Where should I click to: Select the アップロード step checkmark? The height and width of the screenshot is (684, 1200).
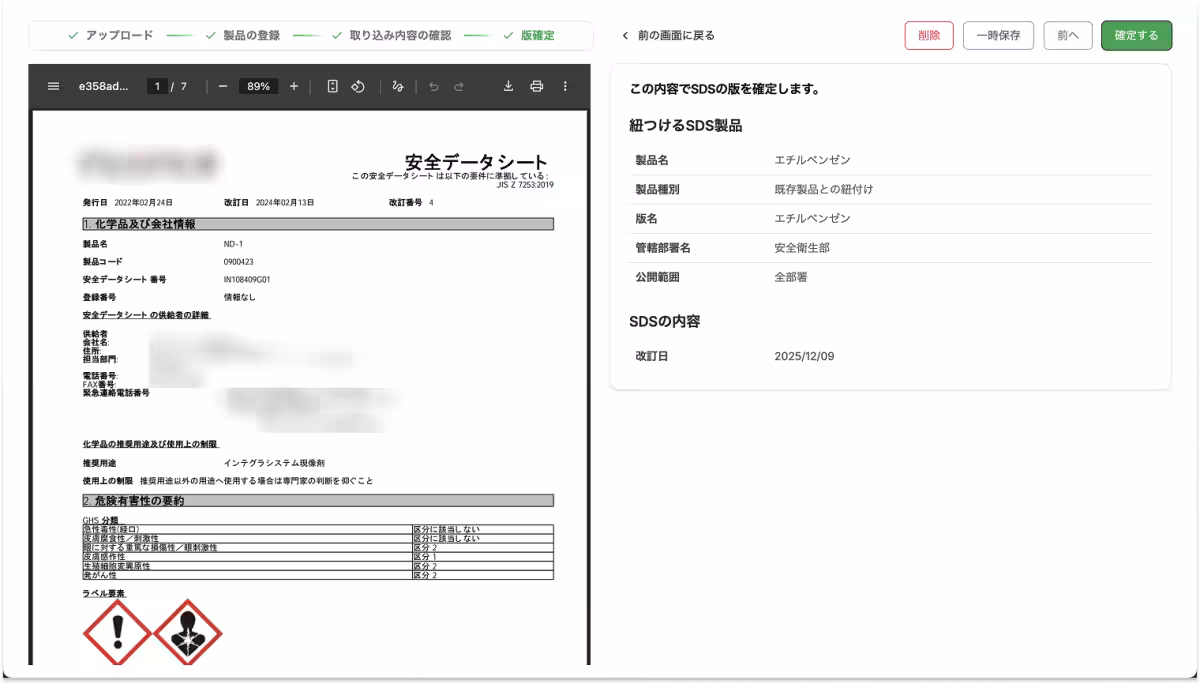point(72,35)
